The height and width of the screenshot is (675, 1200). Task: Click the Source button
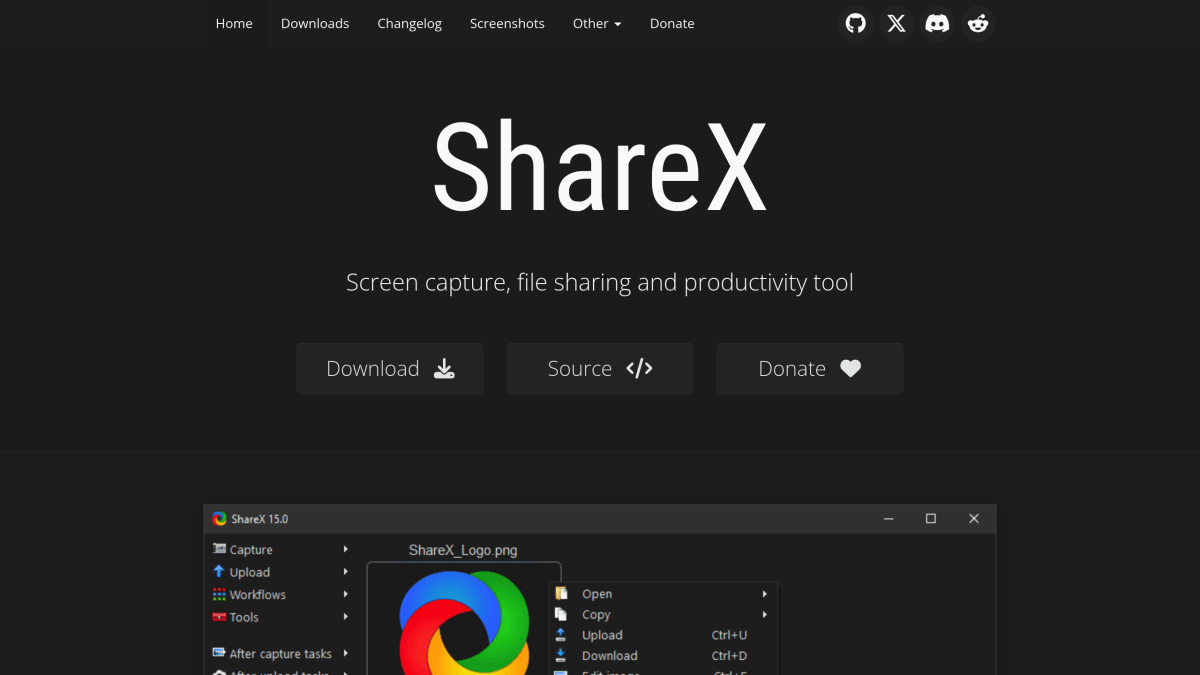599,368
